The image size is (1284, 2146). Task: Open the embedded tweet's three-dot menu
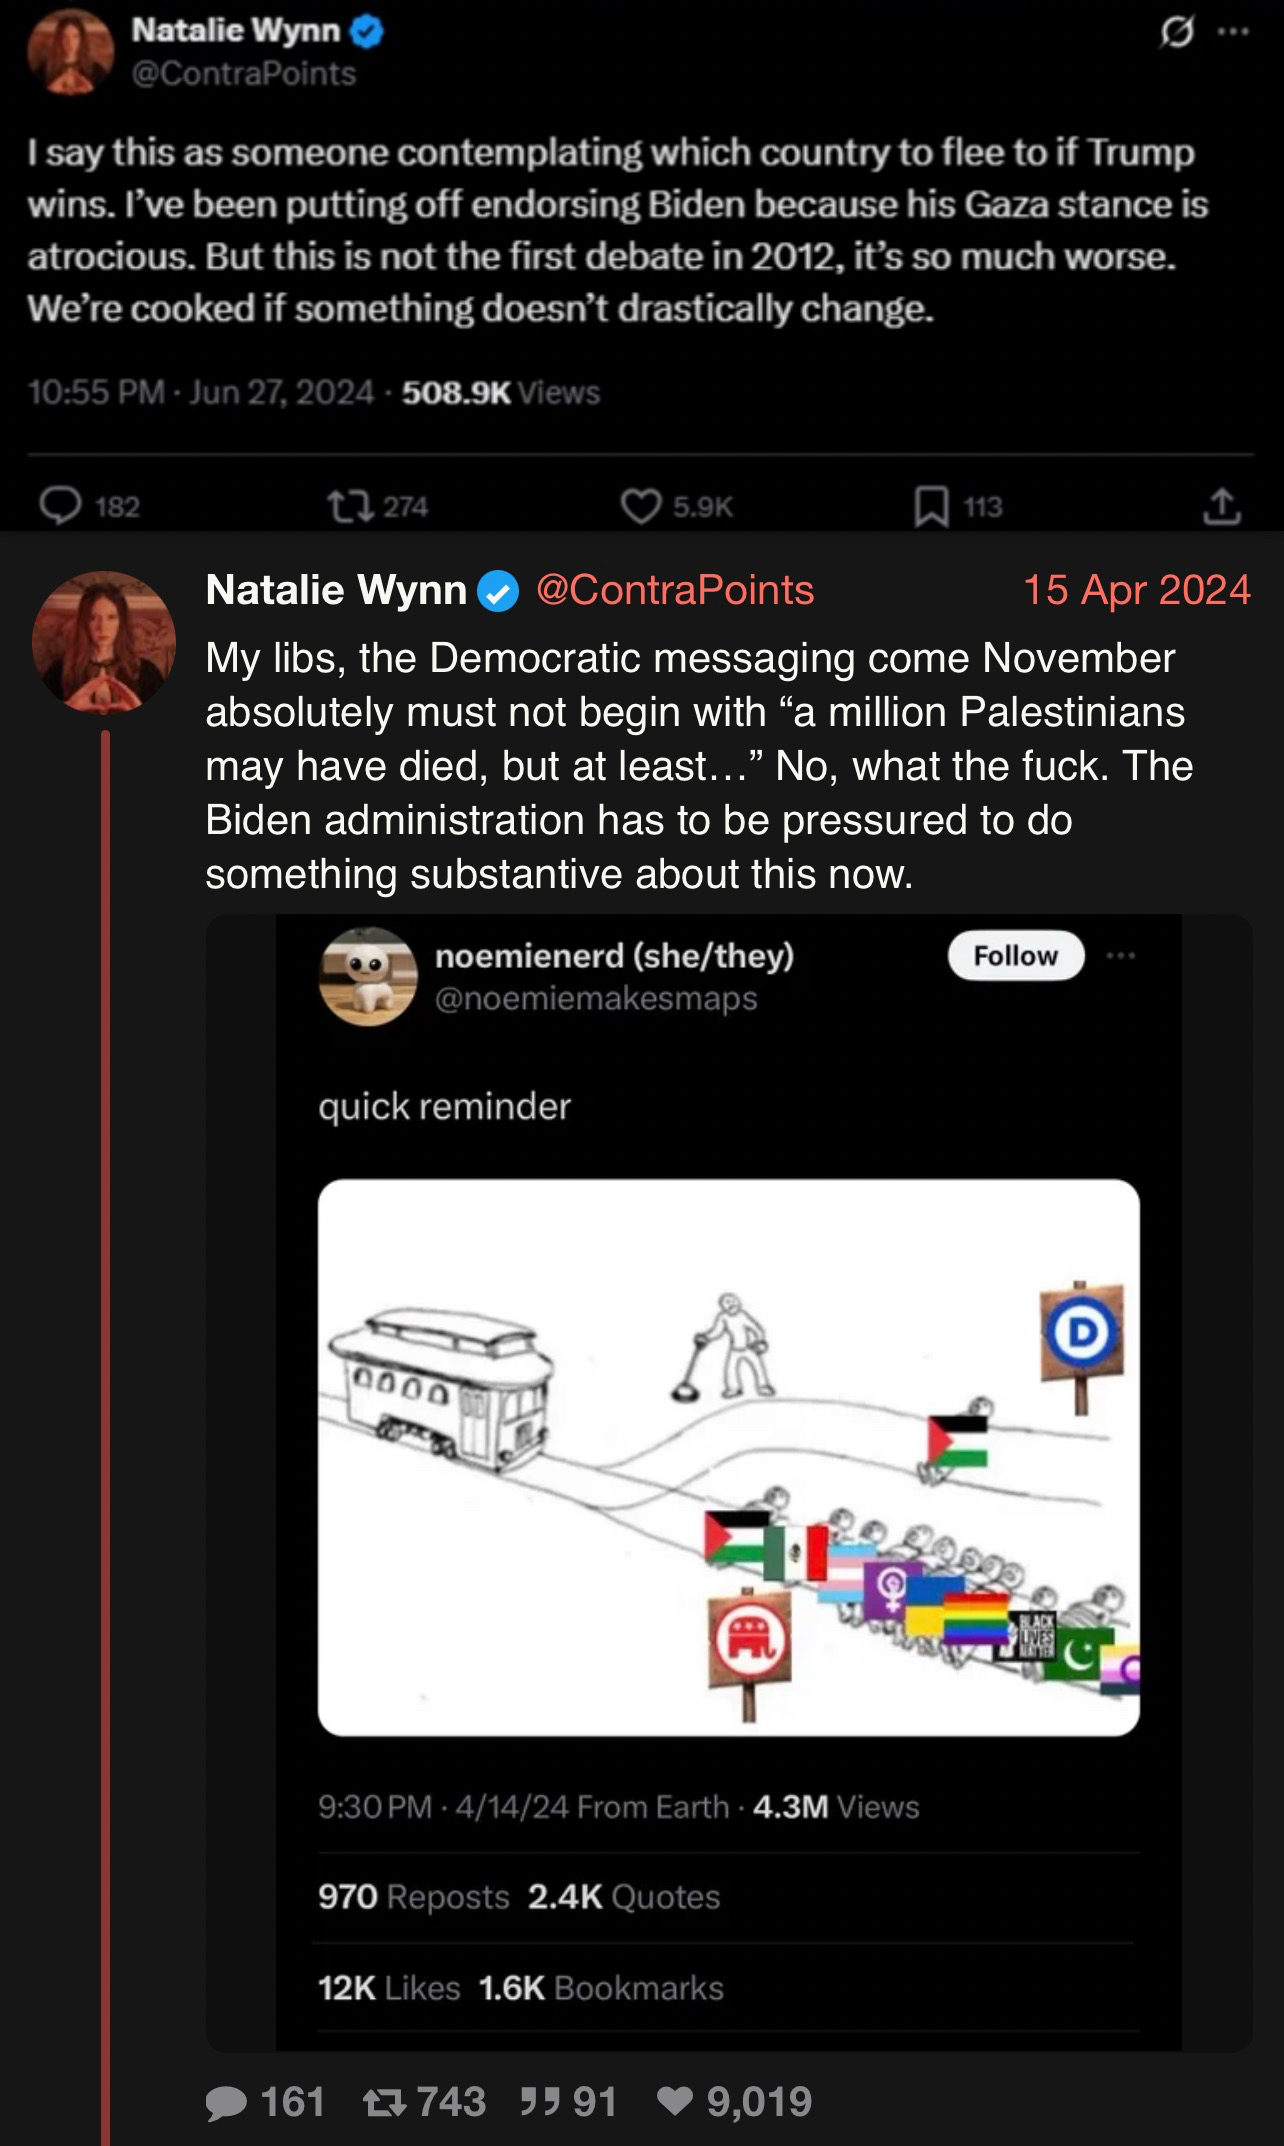coord(1121,956)
